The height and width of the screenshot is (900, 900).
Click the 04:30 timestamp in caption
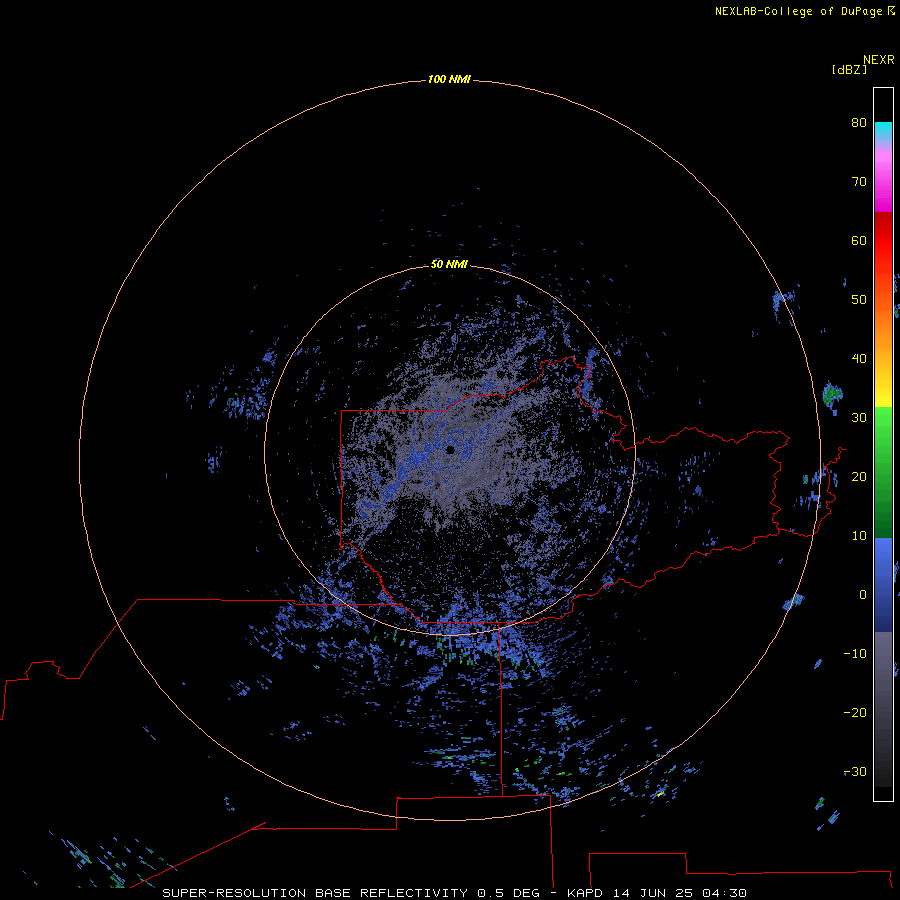[724, 893]
